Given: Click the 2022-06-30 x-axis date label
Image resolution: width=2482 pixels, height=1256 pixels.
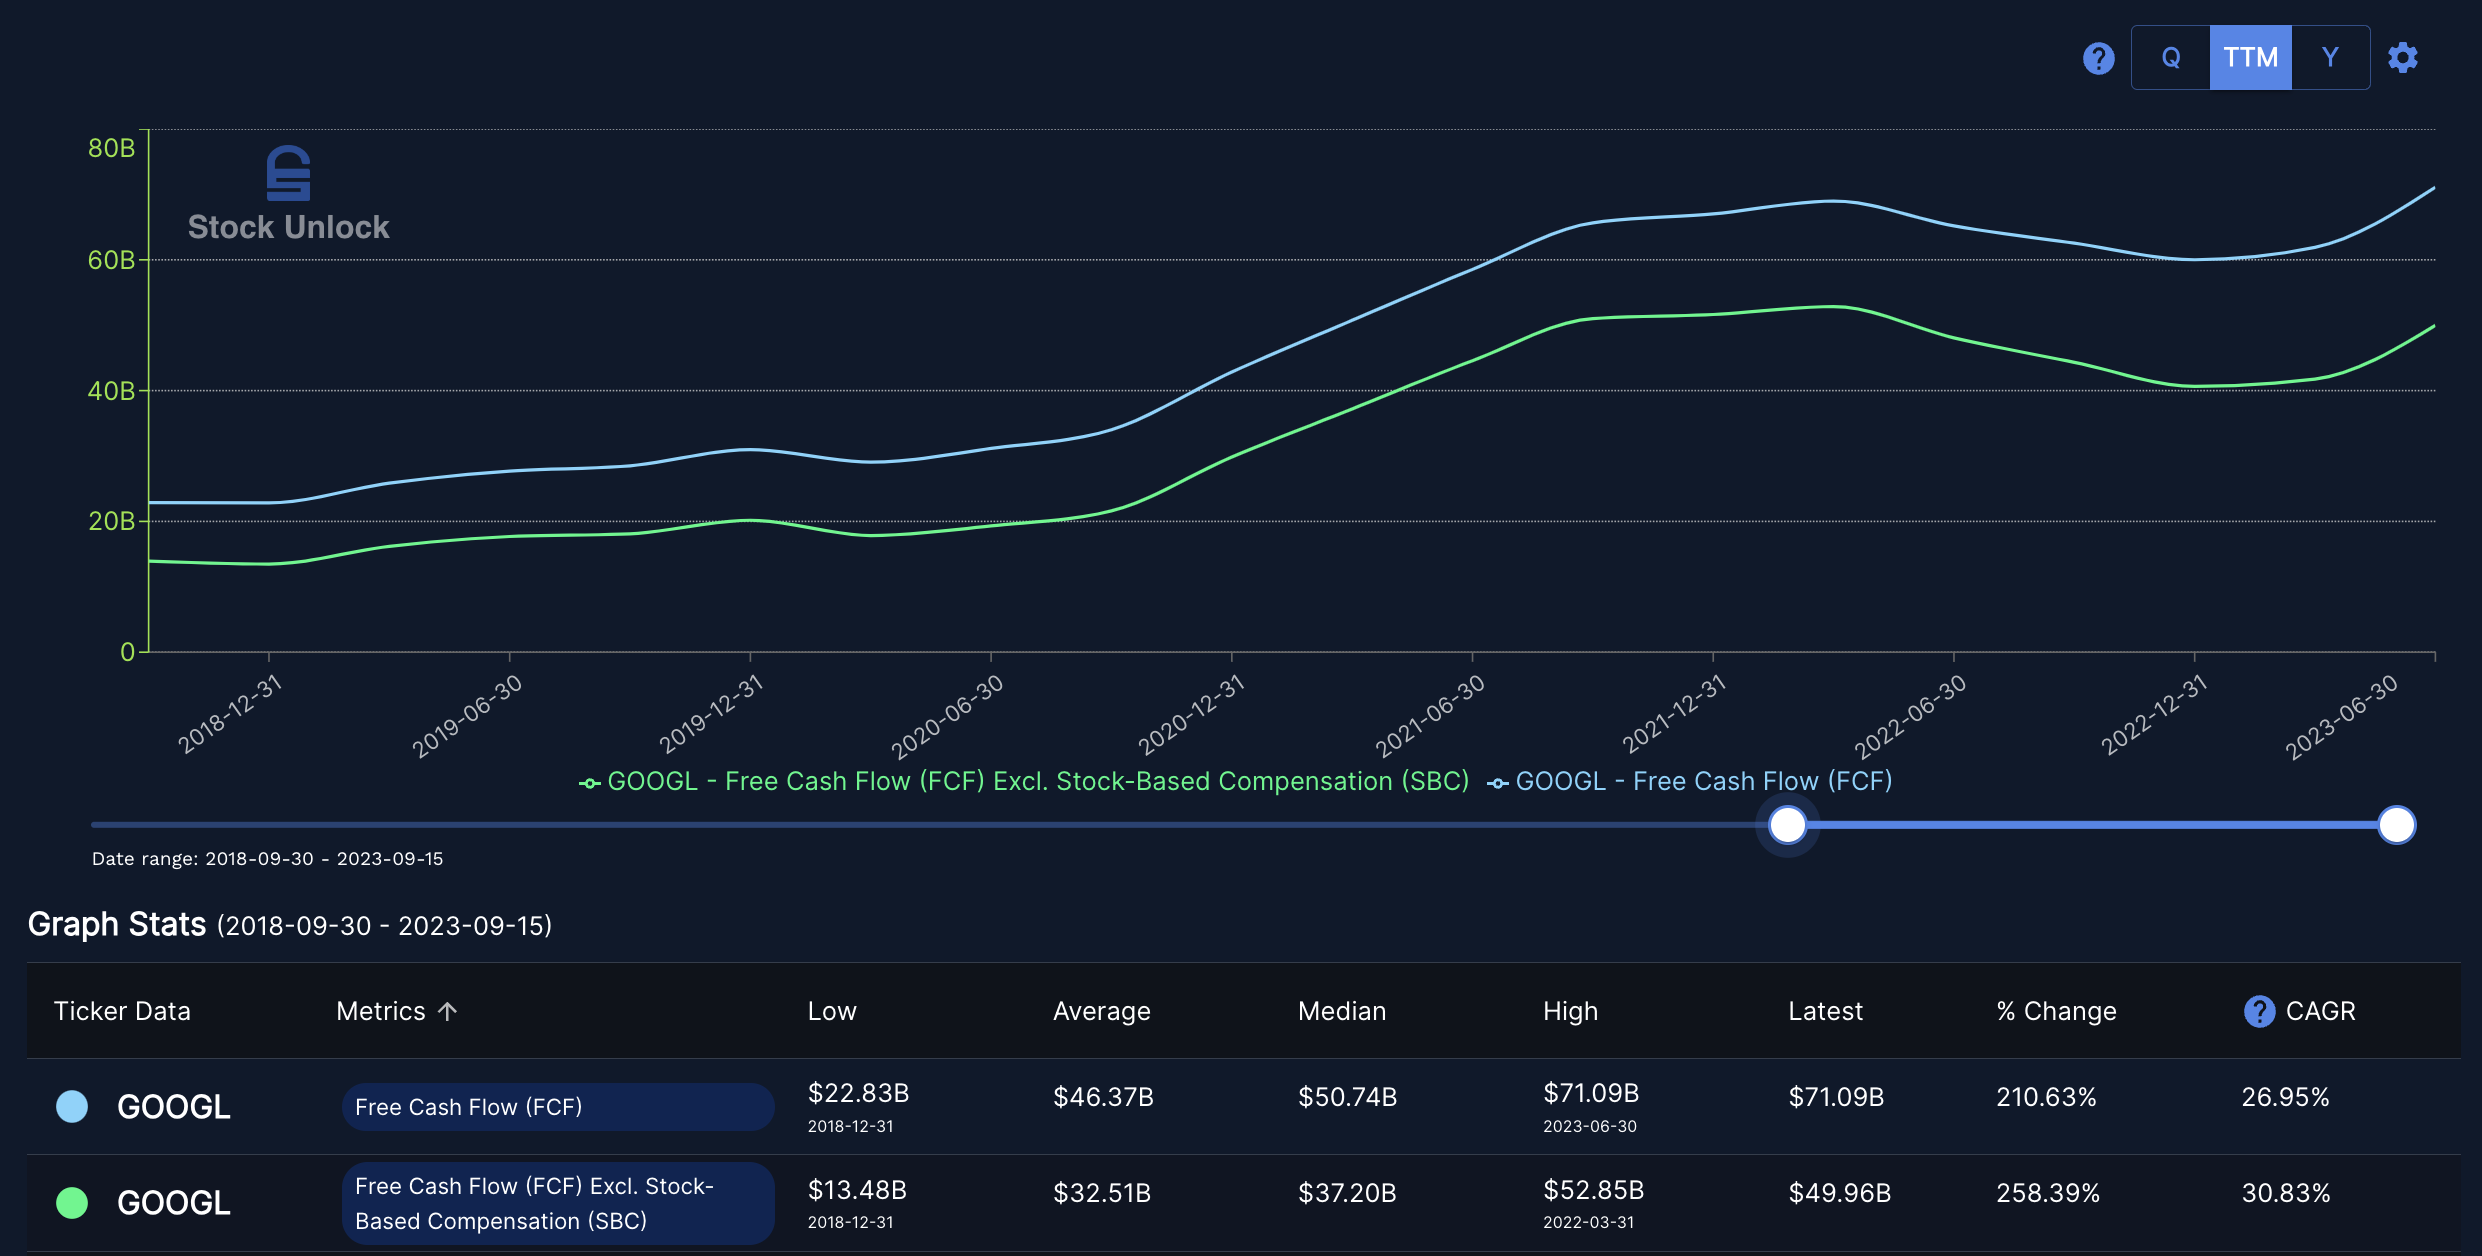Looking at the screenshot, I should (x=1910, y=716).
